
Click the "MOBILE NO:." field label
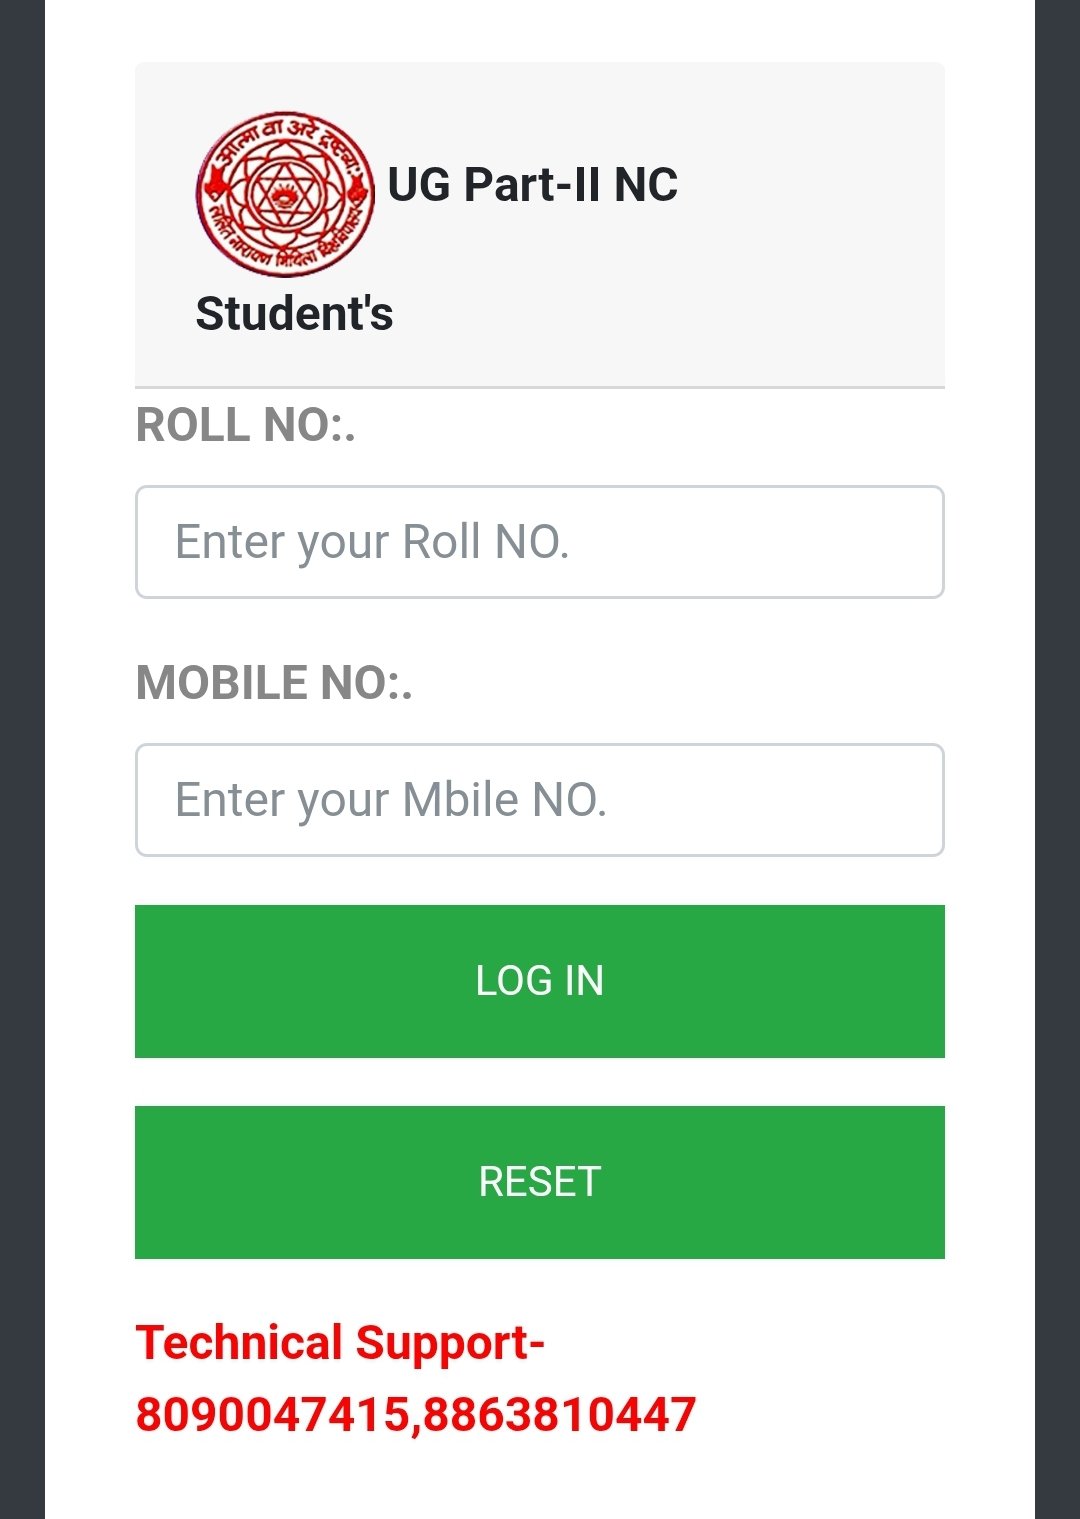pyautogui.click(x=274, y=683)
